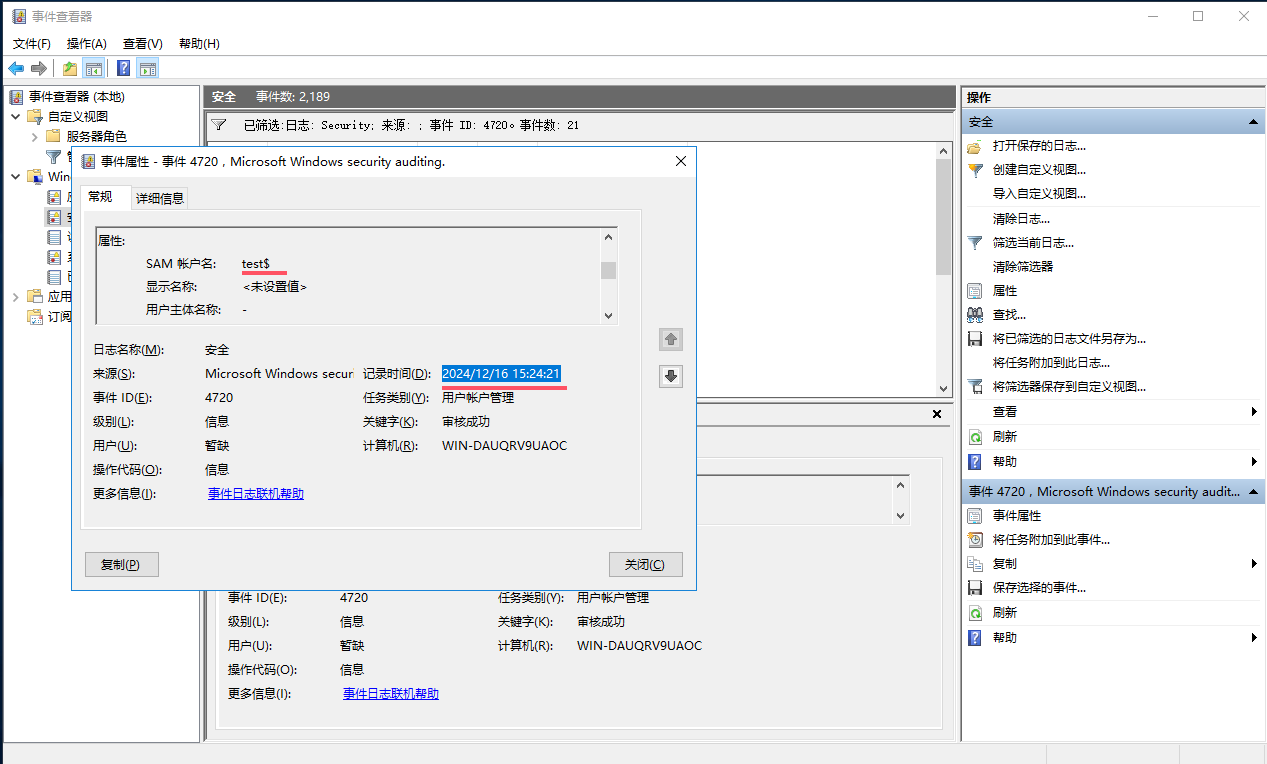Click the binoculars icon next to 查找
Image resolution: width=1267 pixels, height=764 pixels.
(x=975, y=315)
